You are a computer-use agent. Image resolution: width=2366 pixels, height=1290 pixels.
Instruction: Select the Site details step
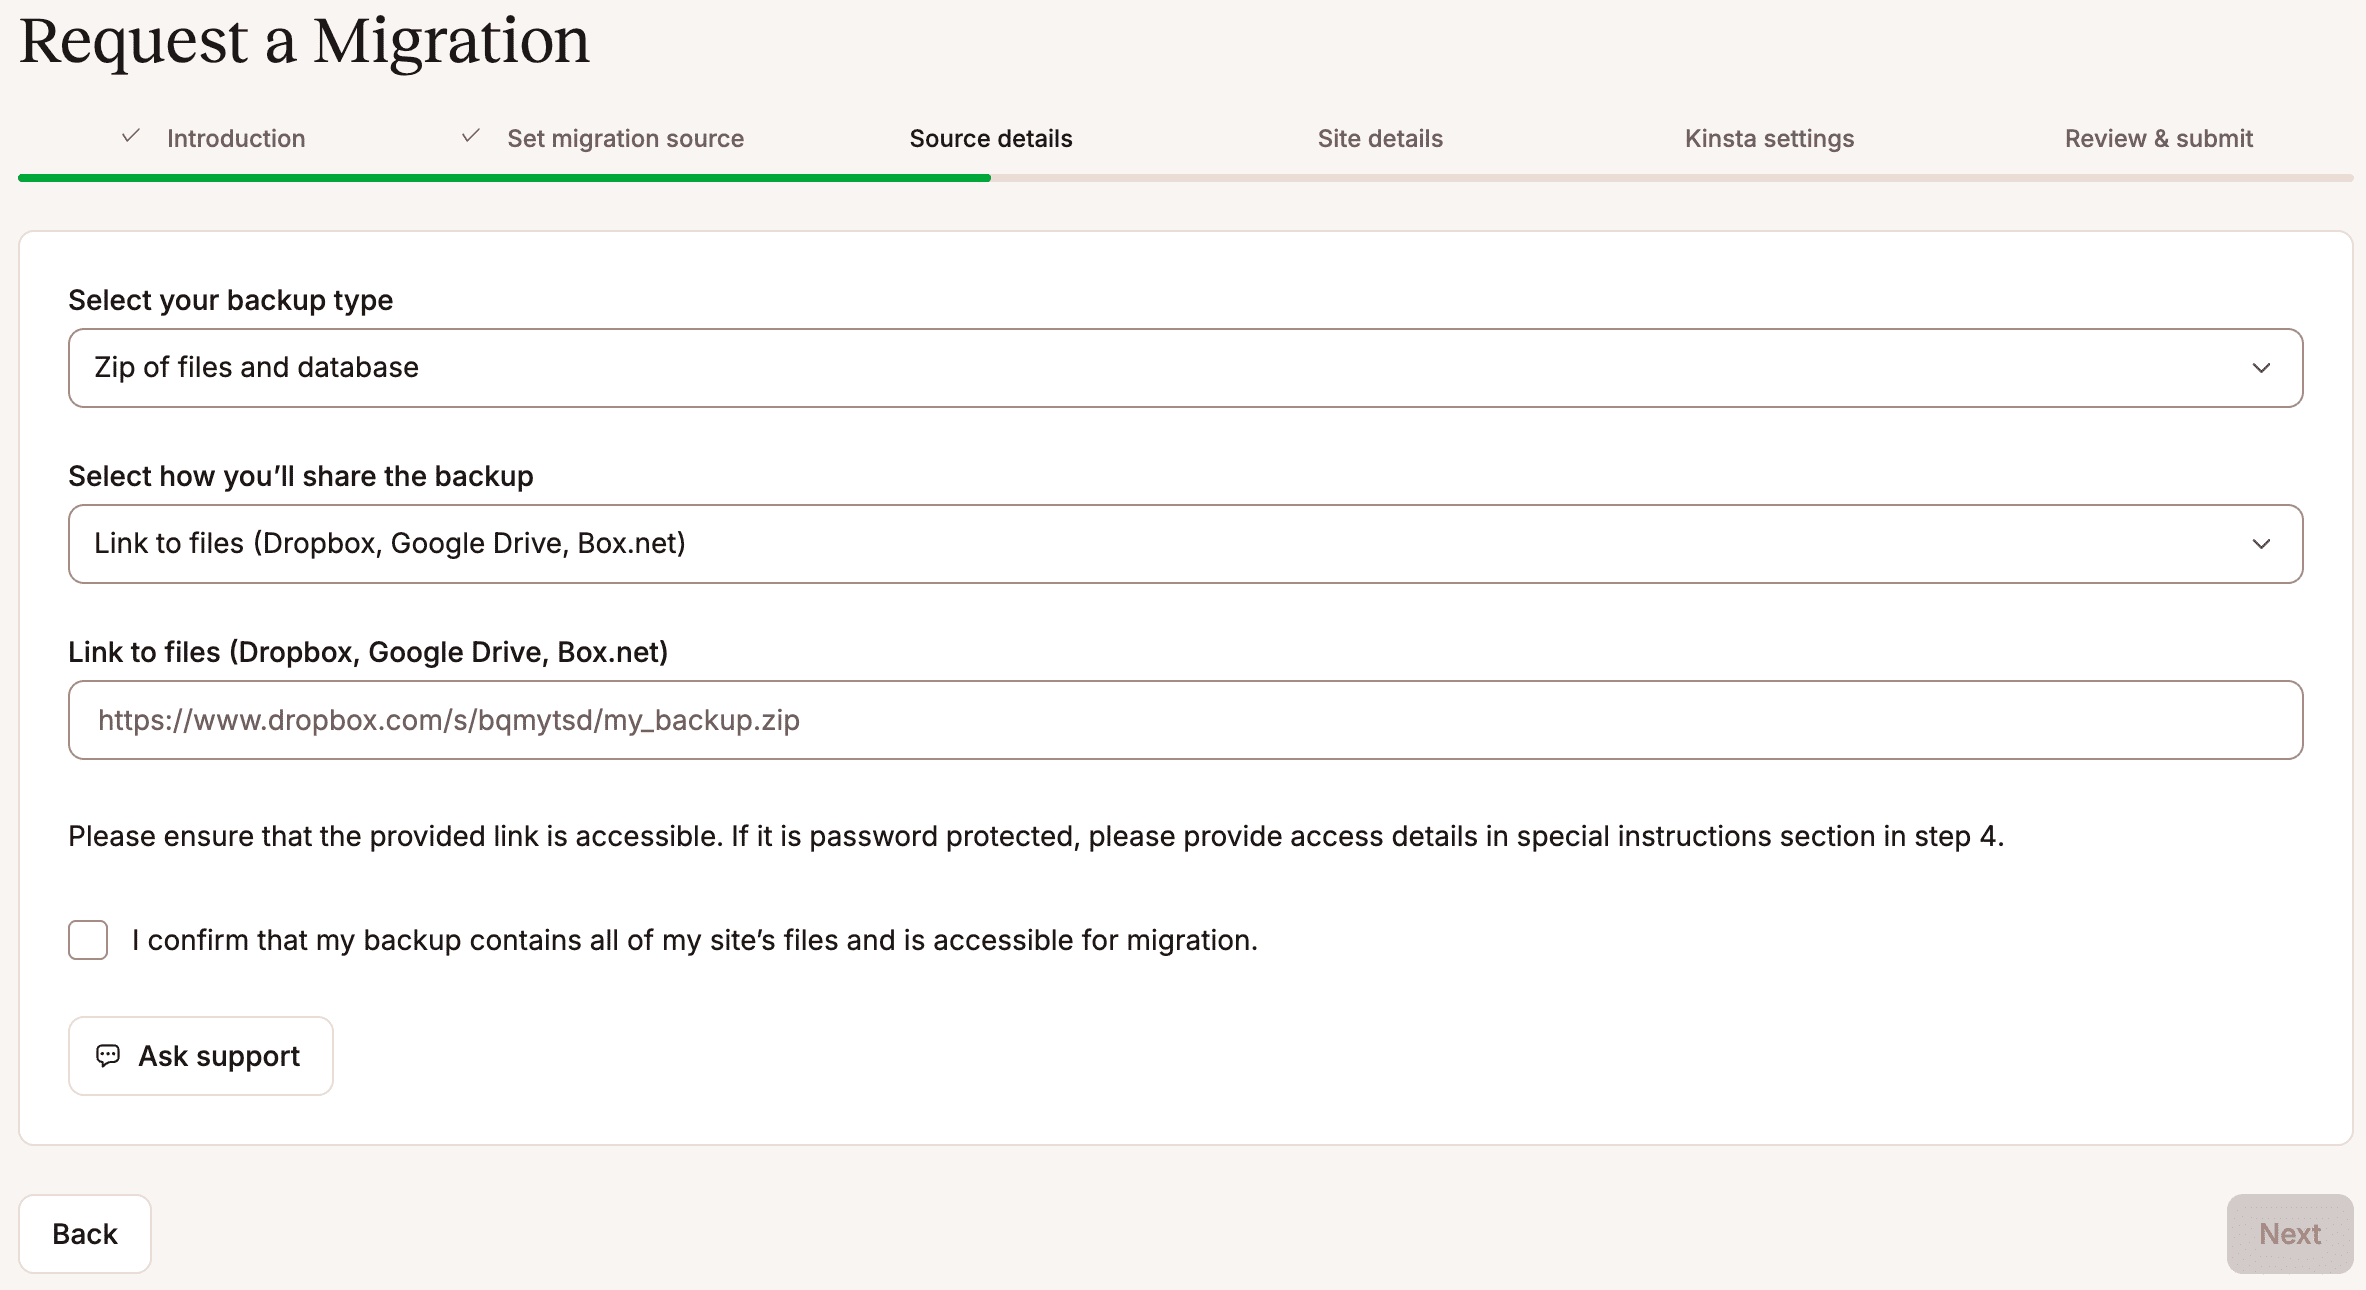click(x=1380, y=138)
